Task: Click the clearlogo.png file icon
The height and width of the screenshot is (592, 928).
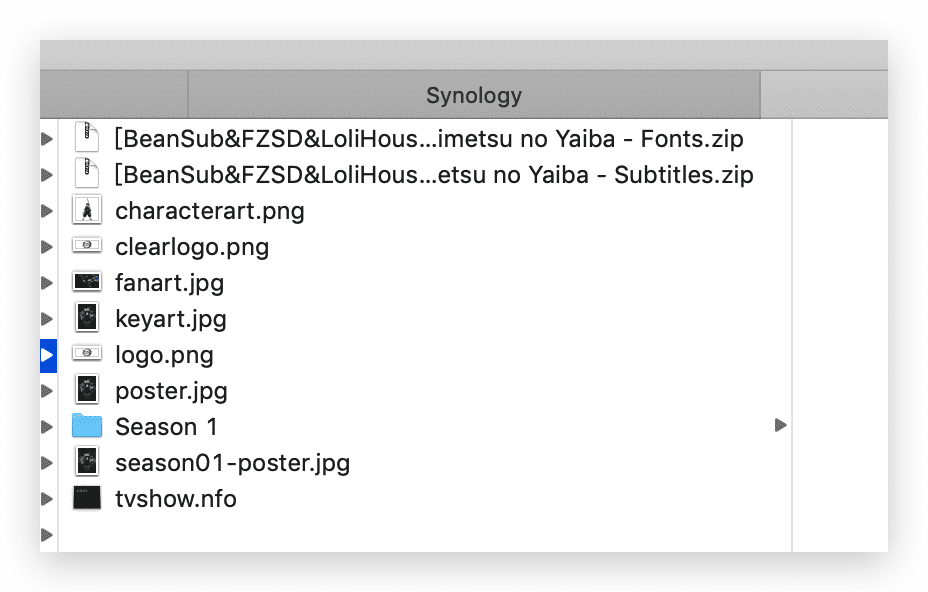Action: 87,245
